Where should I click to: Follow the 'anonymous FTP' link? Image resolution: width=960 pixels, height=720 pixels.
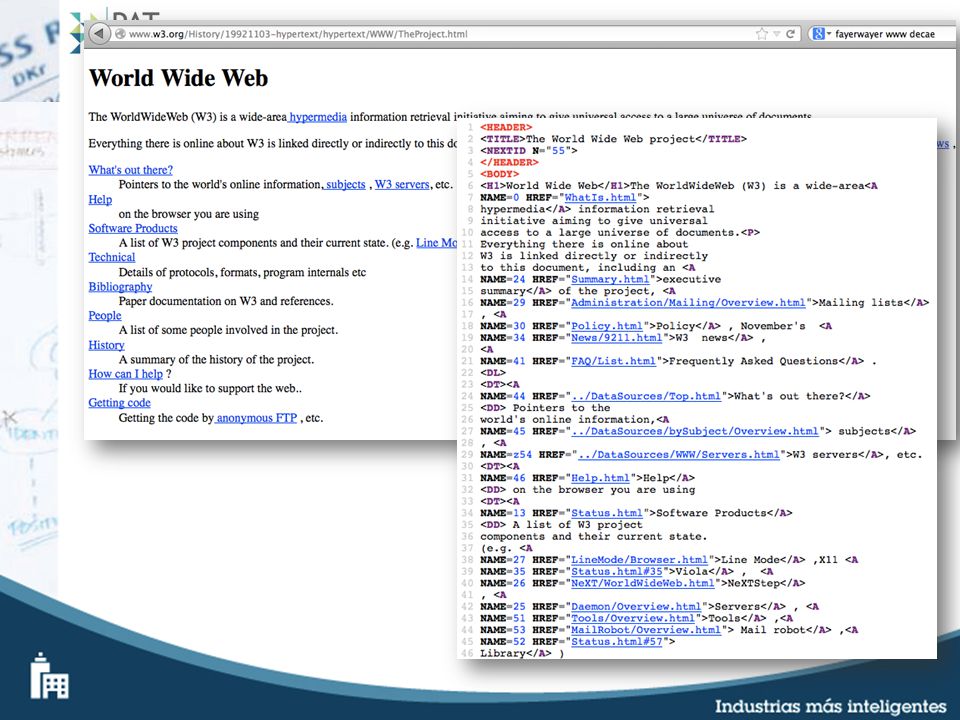(257, 418)
